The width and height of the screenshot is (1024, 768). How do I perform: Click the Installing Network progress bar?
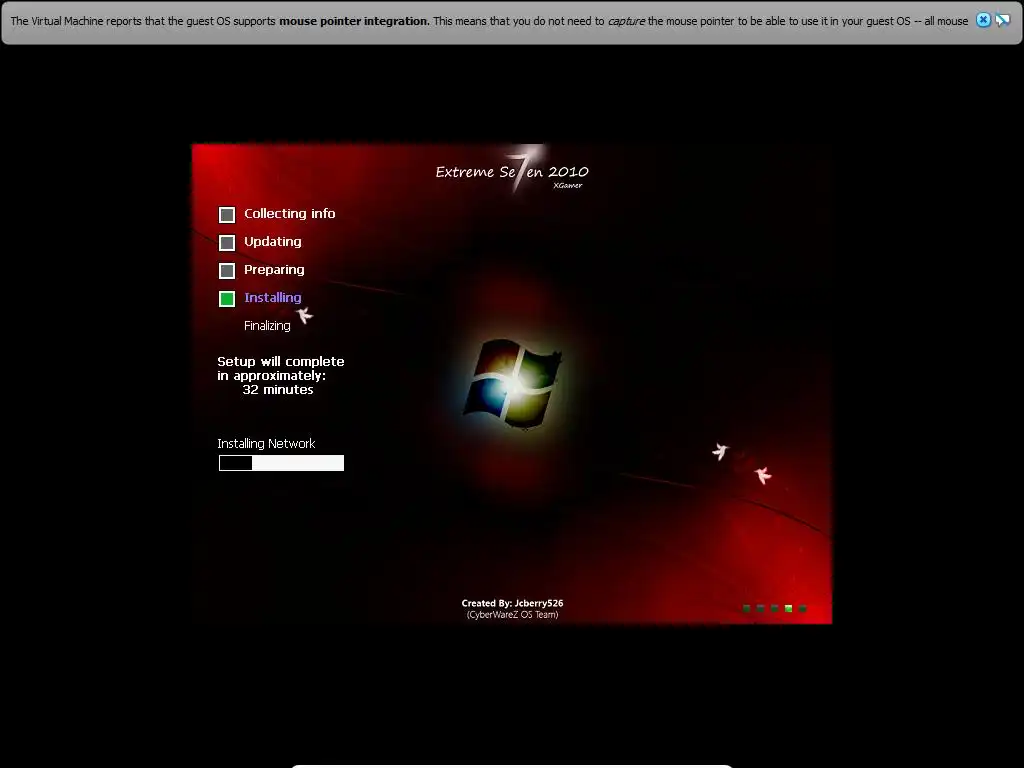[x=281, y=463]
